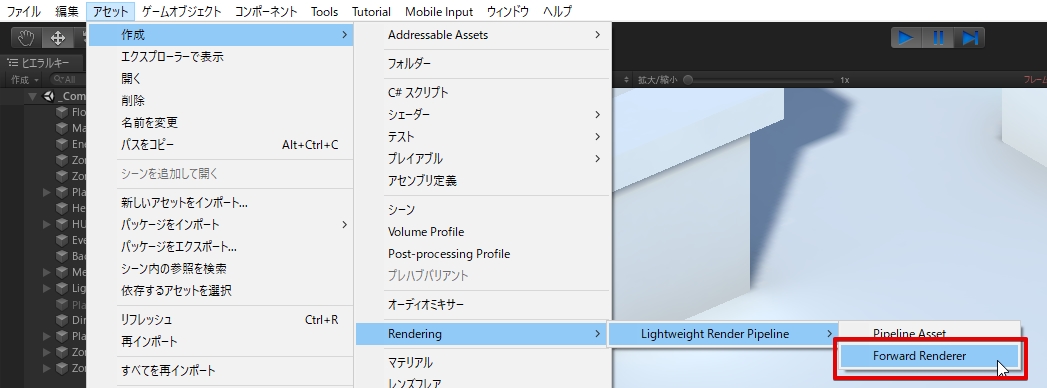Open the ウィンドウ menu
Viewport: 1047px width, 388px height.
coord(507,11)
